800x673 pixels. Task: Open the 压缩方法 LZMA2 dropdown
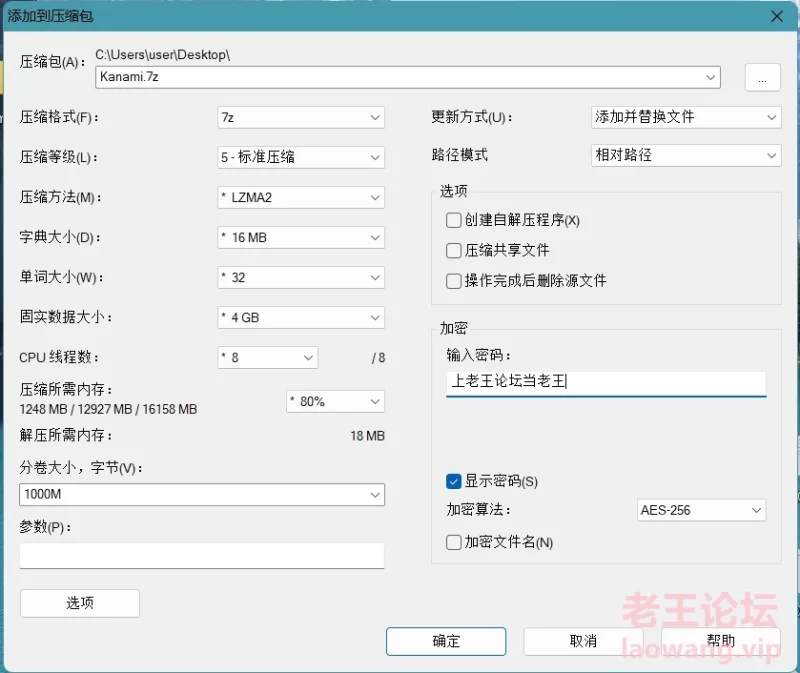click(301, 197)
